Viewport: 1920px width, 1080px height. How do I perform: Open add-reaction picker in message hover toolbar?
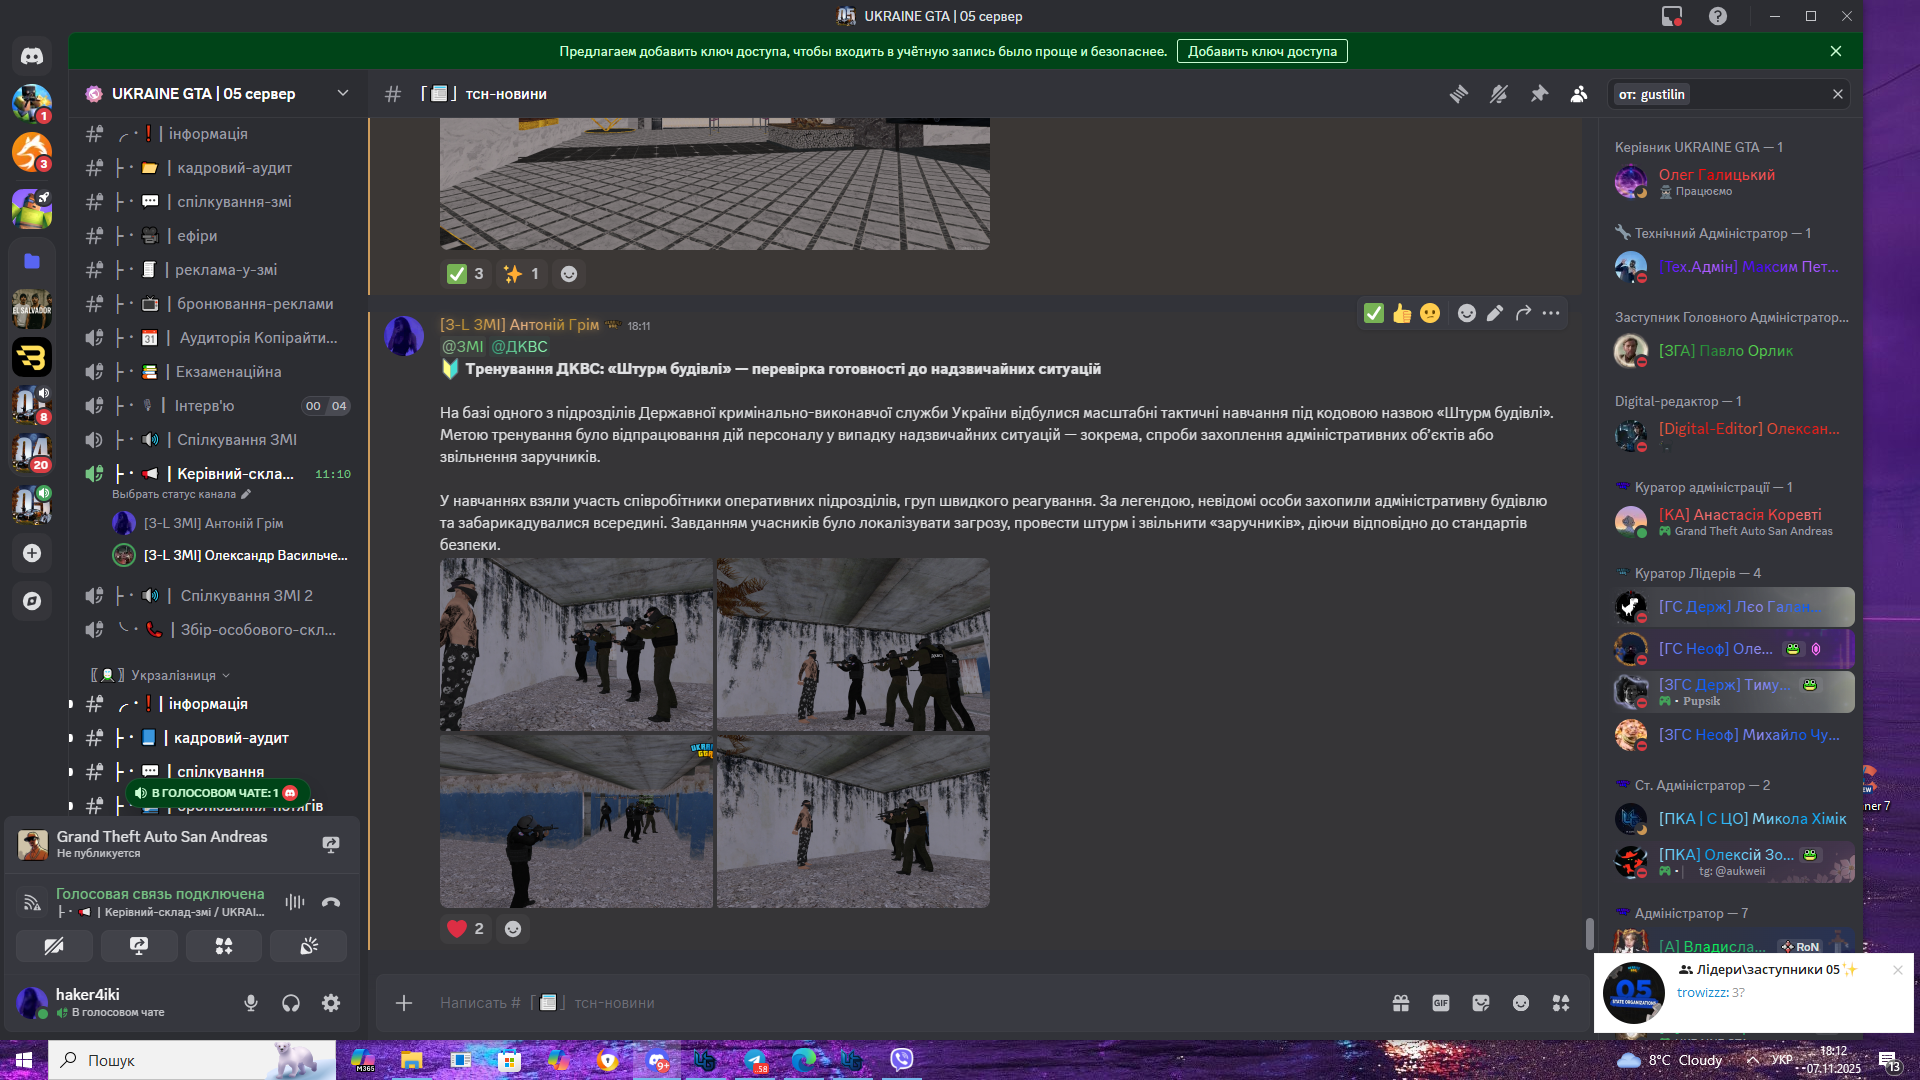coord(1467,314)
